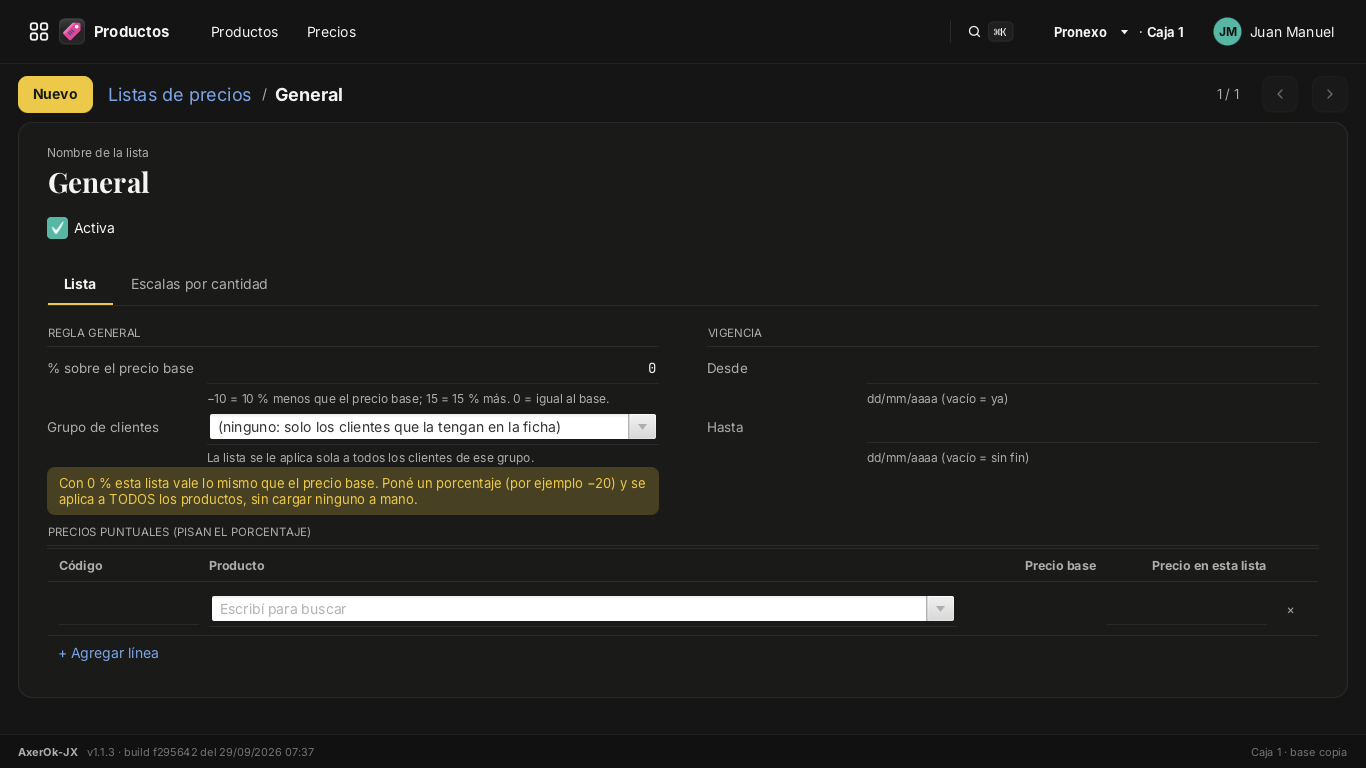This screenshot has height=768, width=1366.
Task: Switch to Escalas por cantidad tab
Action: 199,284
